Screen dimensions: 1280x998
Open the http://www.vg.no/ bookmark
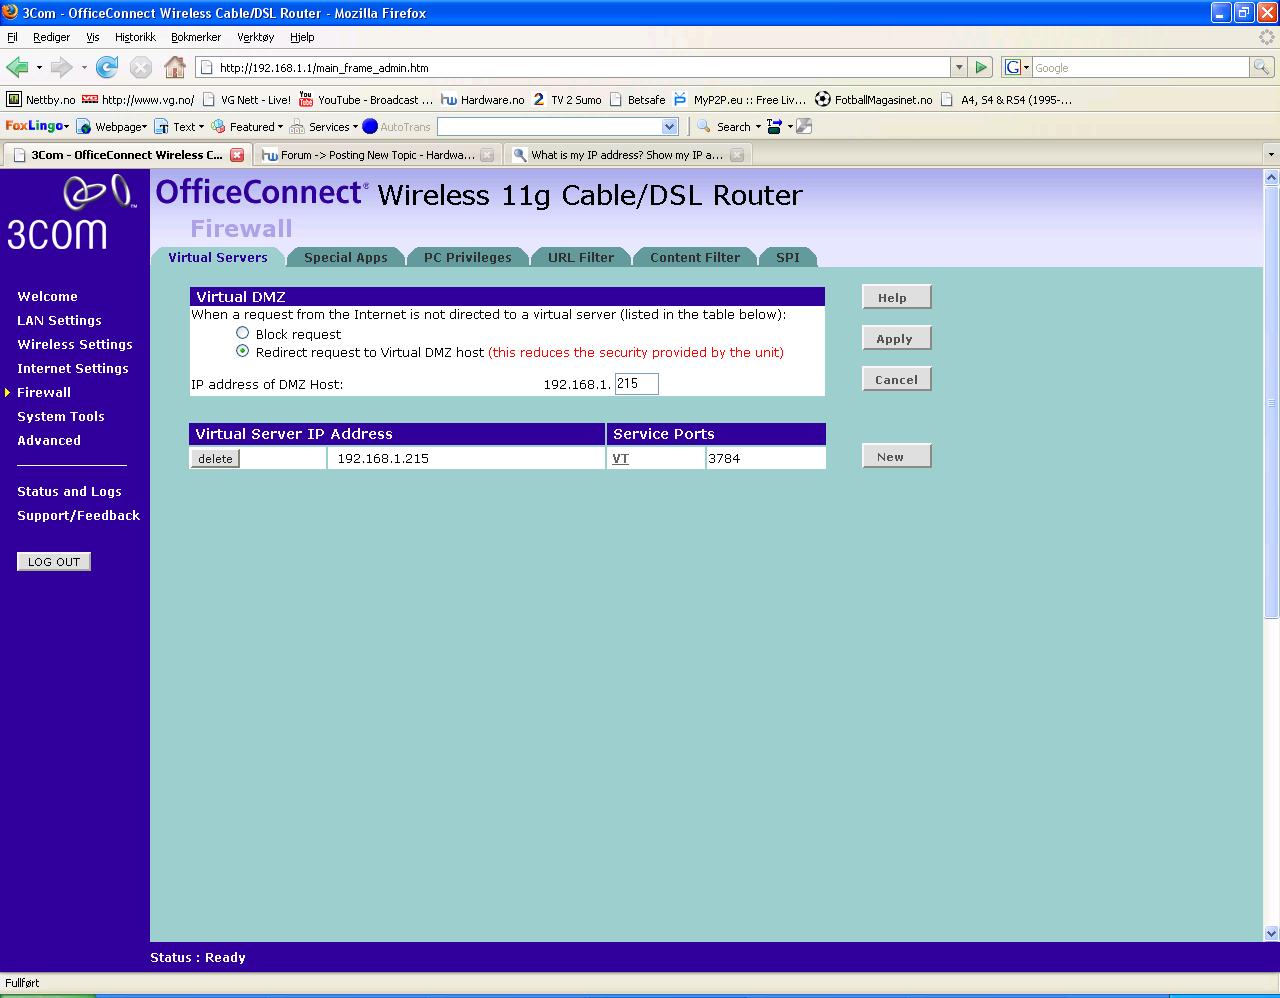point(138,99)
